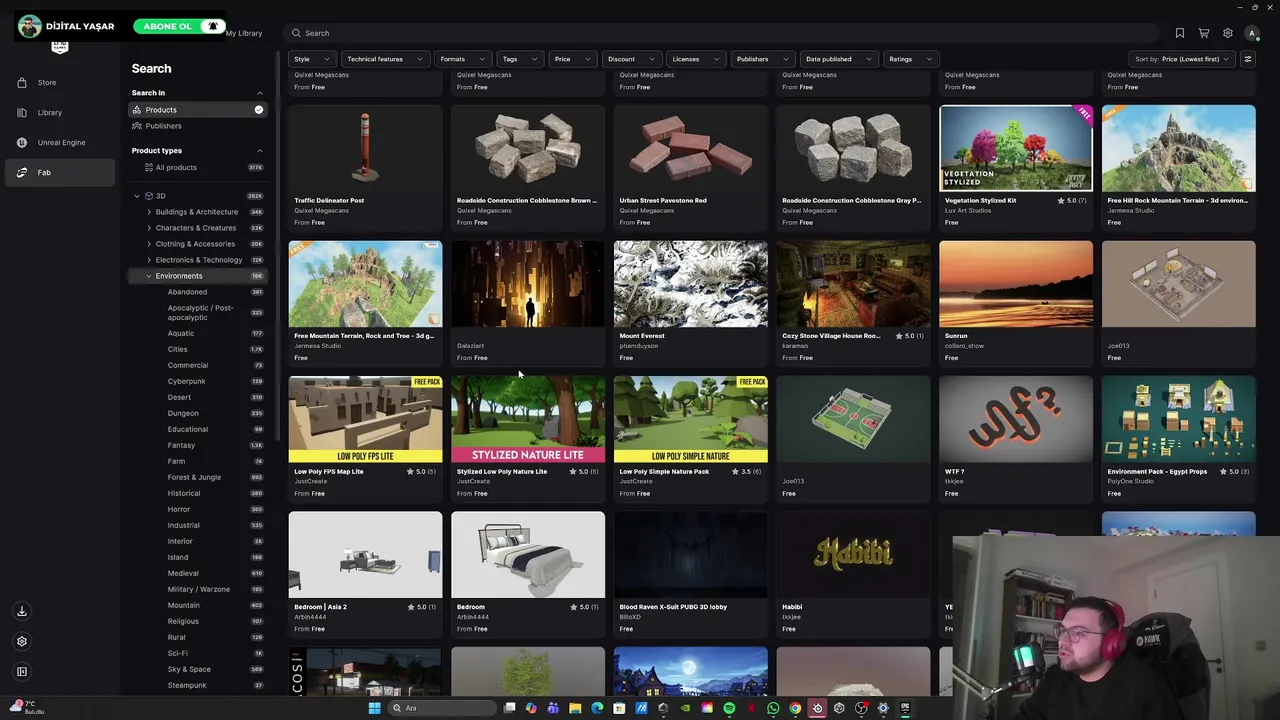Open the Technical features filter dropdown

pos(385,59)
